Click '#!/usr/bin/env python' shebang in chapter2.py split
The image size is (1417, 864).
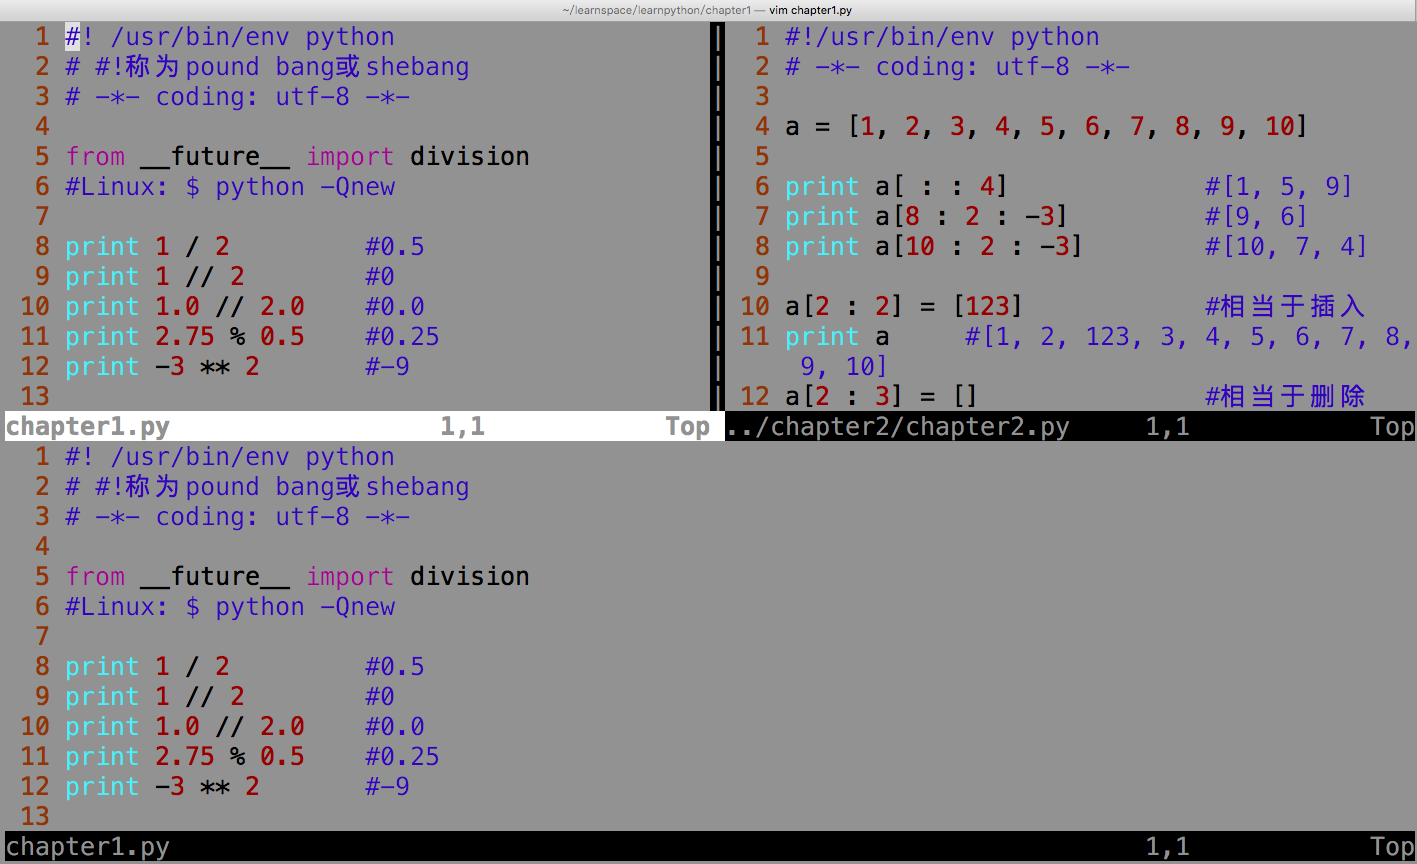[x=942, y=38]
